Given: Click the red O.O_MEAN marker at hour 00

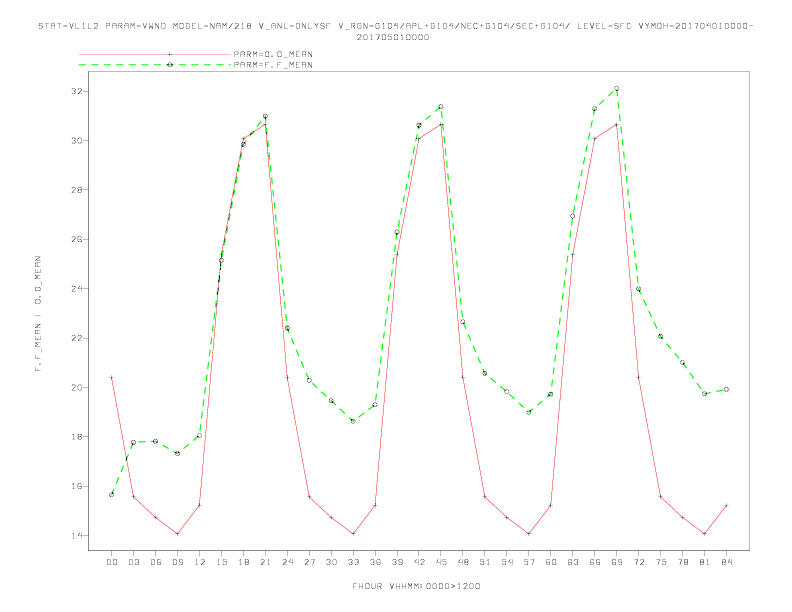Looking at the screenshot, I should [x=112, y=377].
